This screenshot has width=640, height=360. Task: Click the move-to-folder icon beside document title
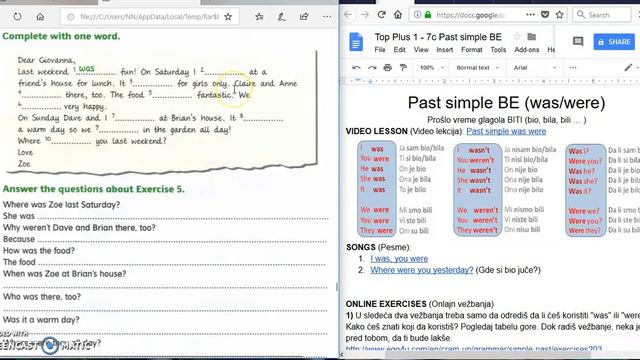531,37
